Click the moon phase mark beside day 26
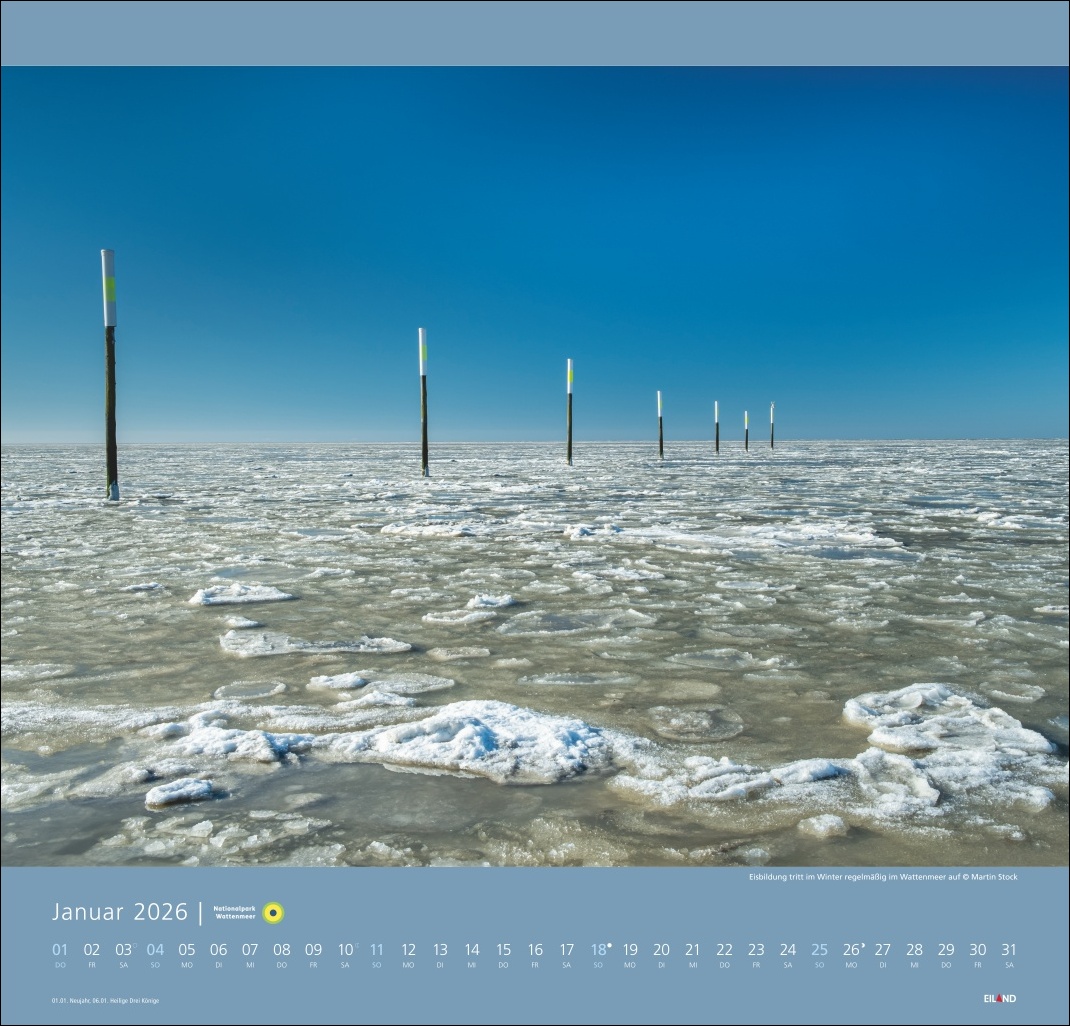This screenshot has height=1026, width=1070. point(862,944)
